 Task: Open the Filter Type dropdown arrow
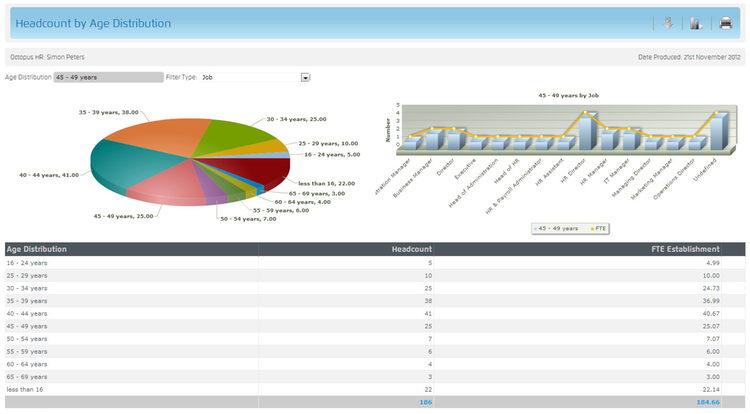pyautogui.click(x=305, y=76)
